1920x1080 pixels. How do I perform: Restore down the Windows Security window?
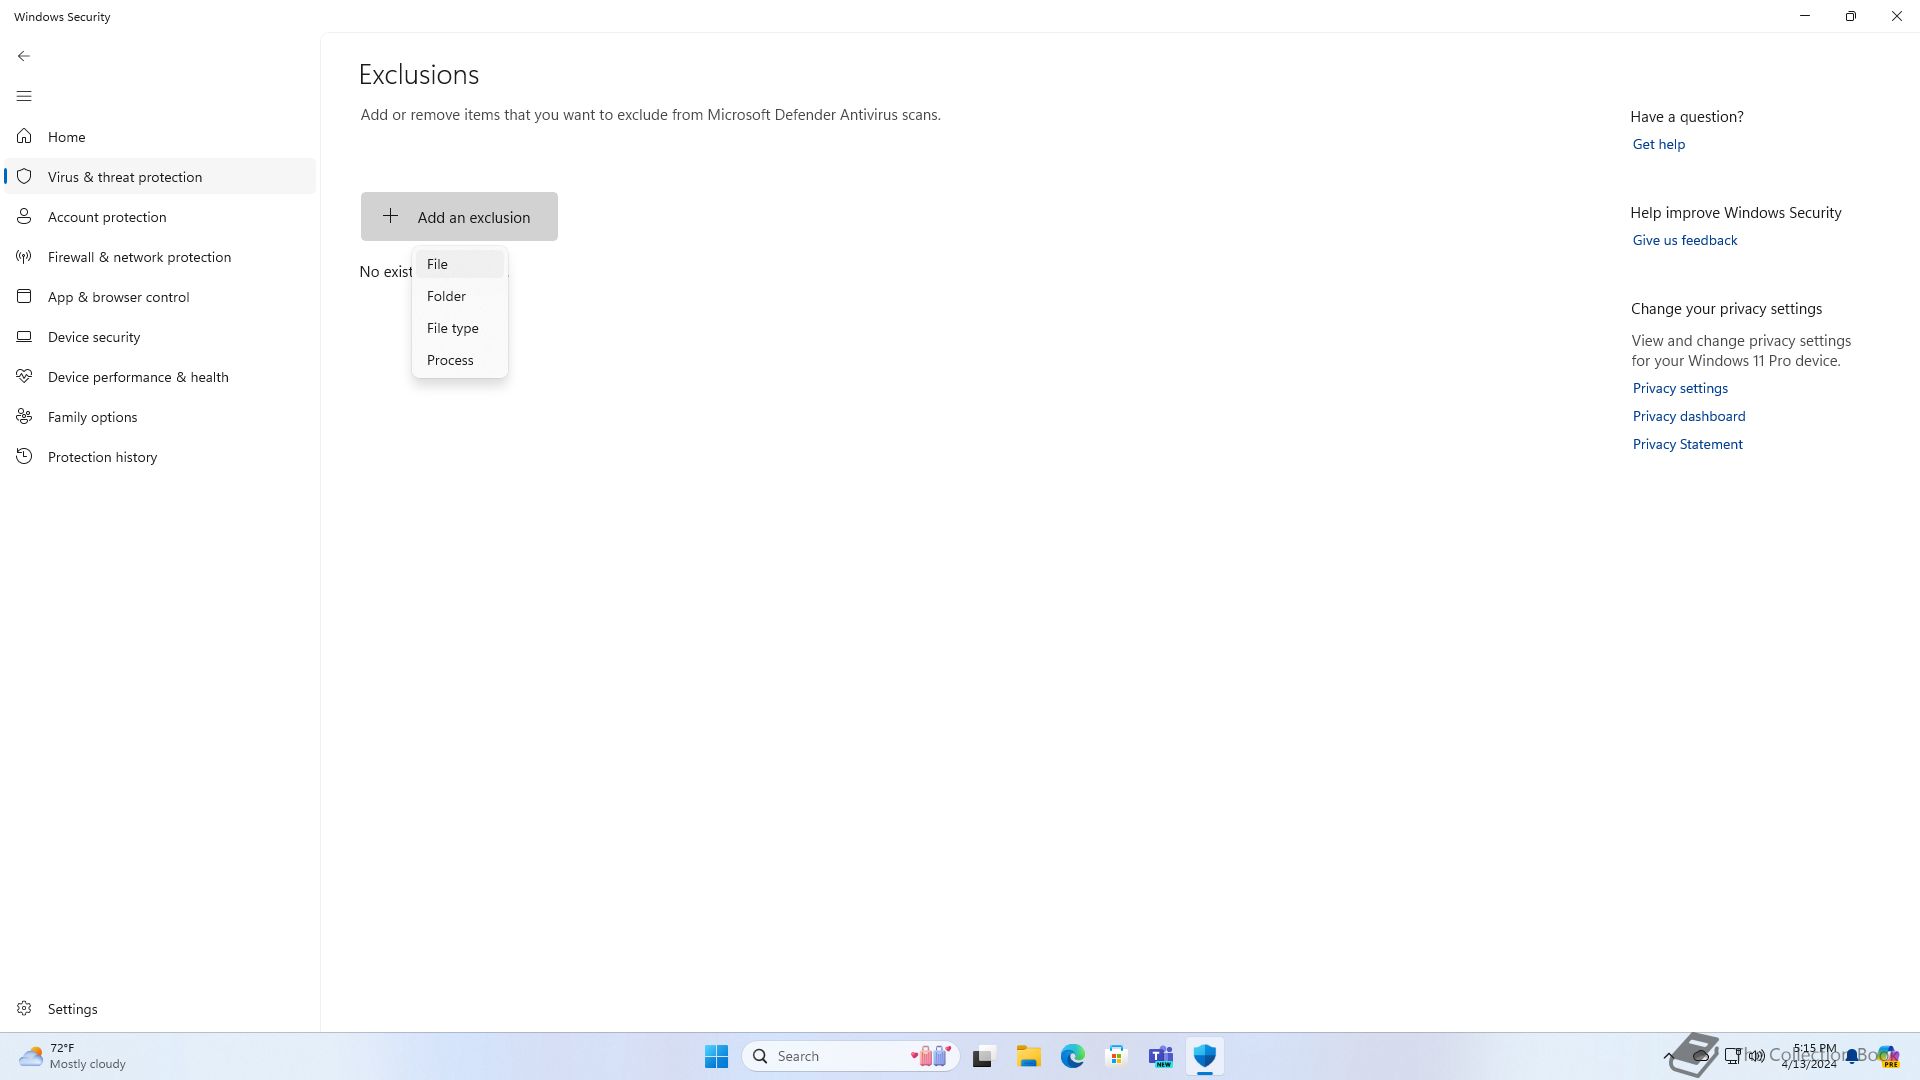(1851, 16)
